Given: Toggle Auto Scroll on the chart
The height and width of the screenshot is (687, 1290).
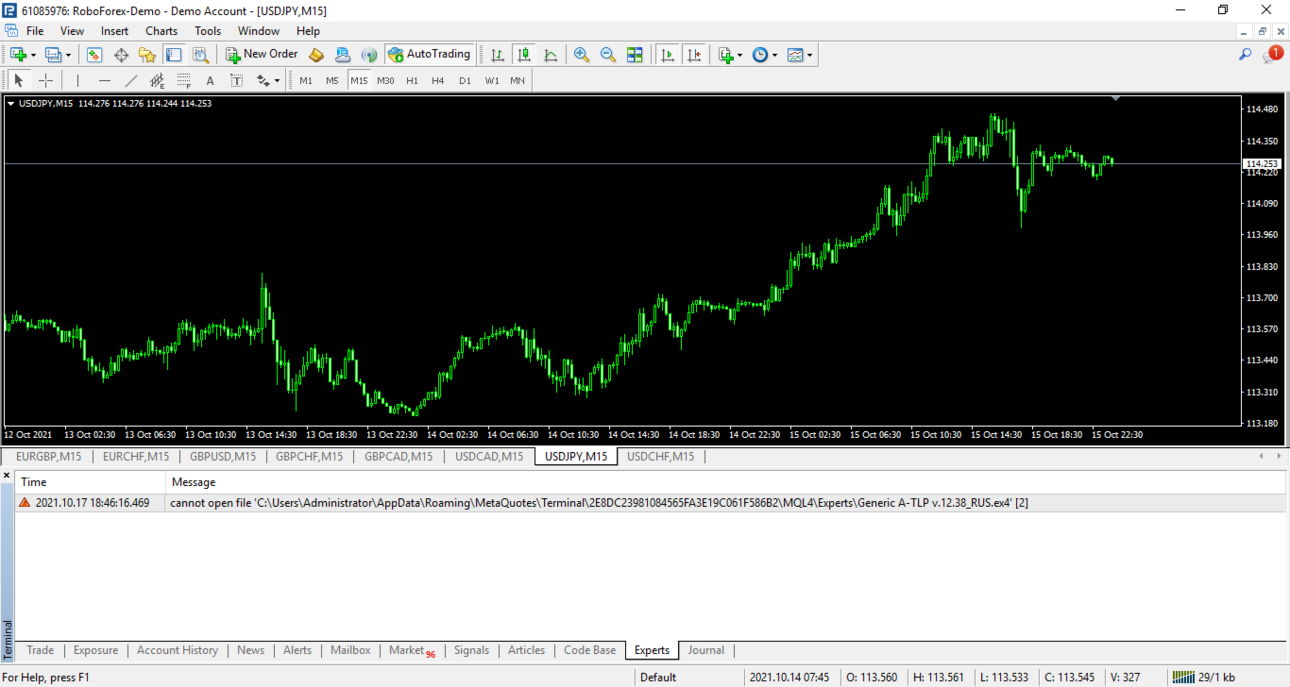Looking at the screenshot, I should click(668, 55).
